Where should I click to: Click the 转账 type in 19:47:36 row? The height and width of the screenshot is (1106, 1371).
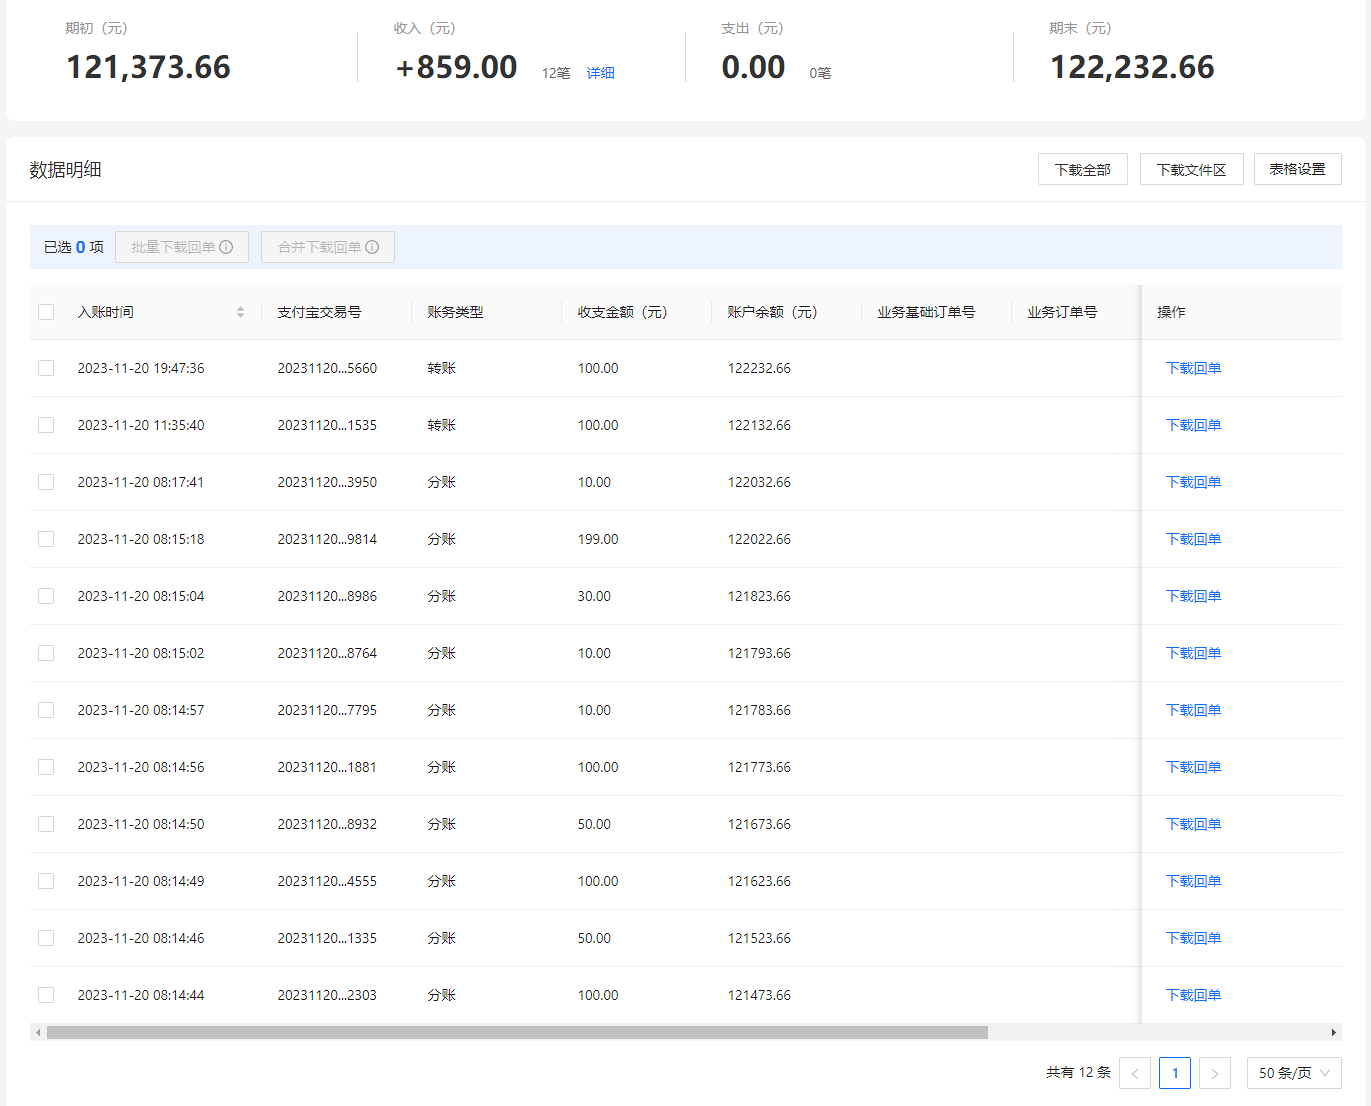(x=442, y=368)
